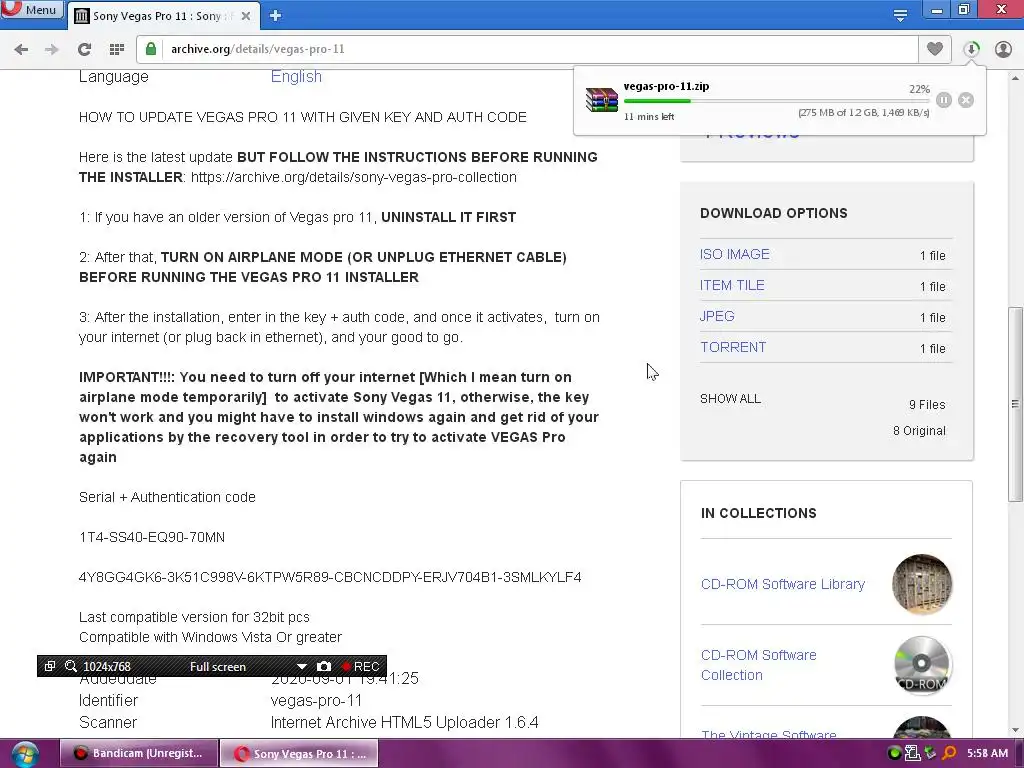The image size is (1024, 768).
Task: Focus the archive.org address bar
Action: (x=526, y=49)
